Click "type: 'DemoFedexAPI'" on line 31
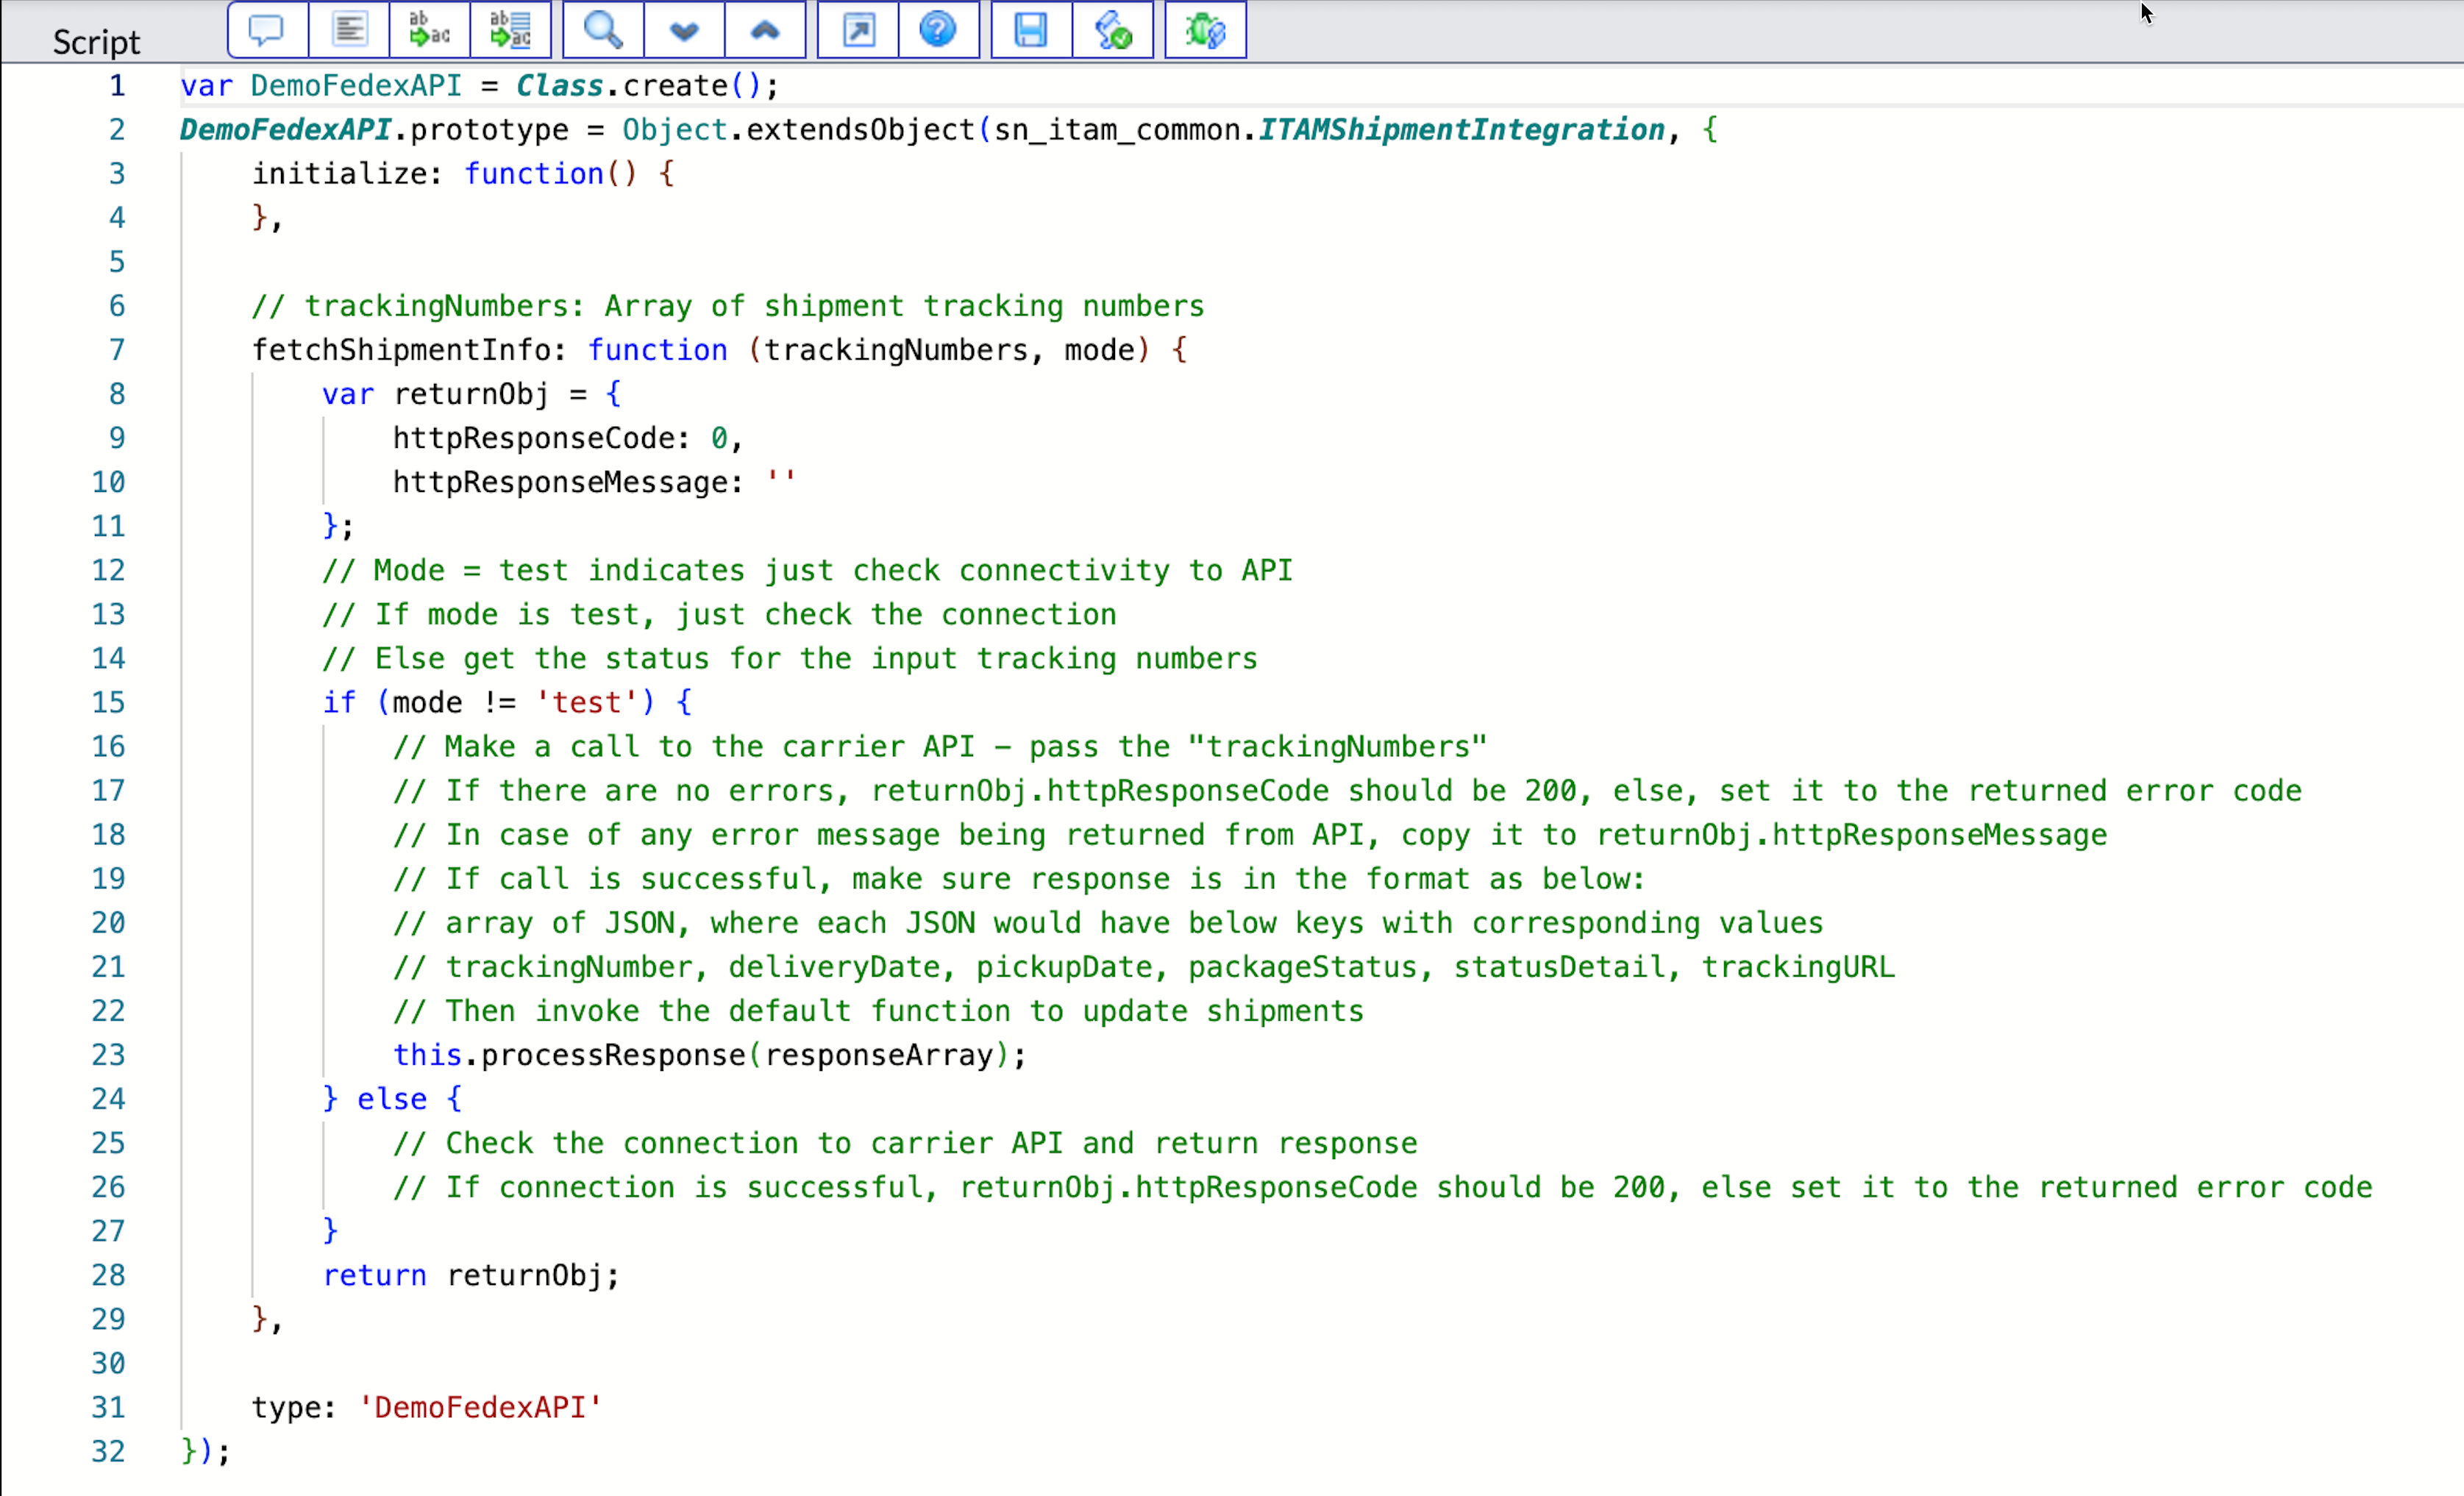 tap(427, 1407)
